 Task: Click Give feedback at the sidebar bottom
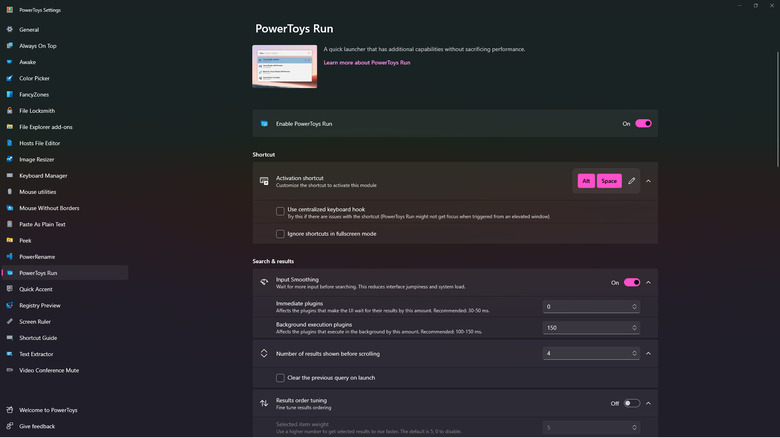tap(37, 426)
